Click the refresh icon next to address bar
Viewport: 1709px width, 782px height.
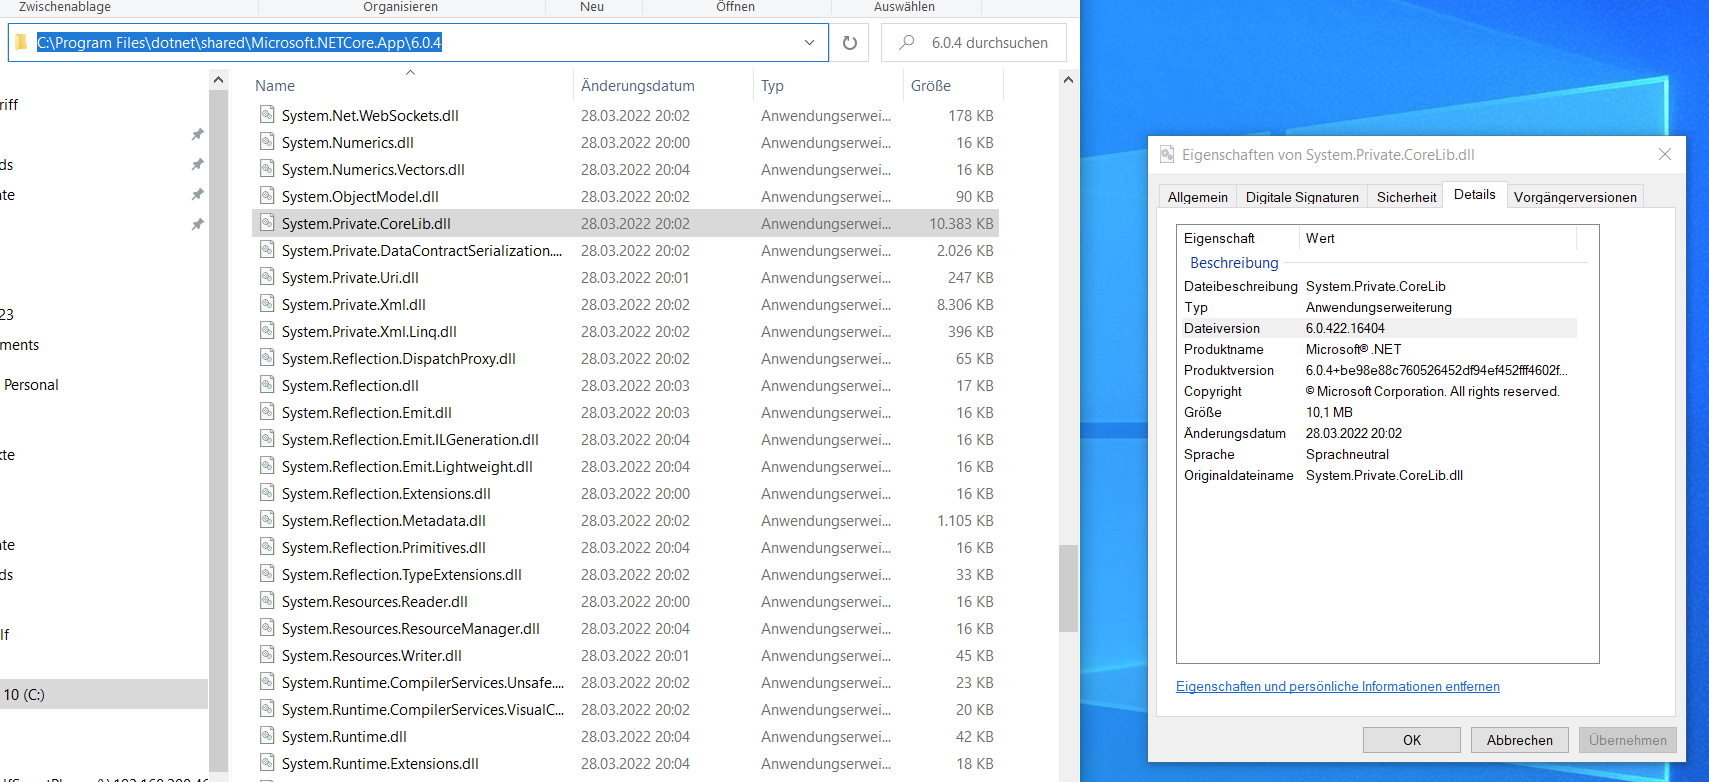(x=850, y=43)
